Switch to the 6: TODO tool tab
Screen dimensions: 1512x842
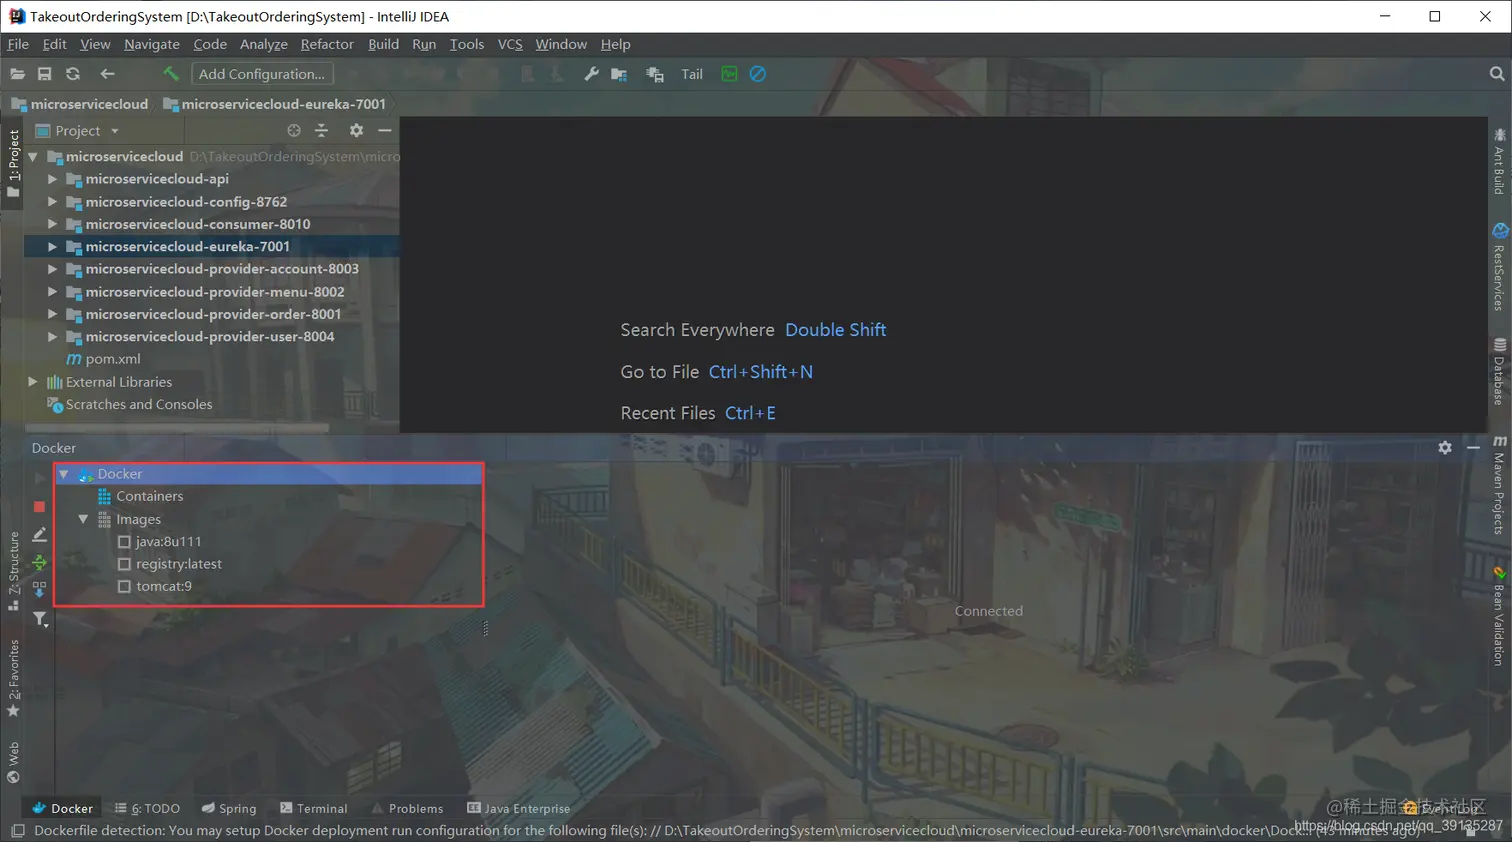pyautogui.click(x=147, y=808)
